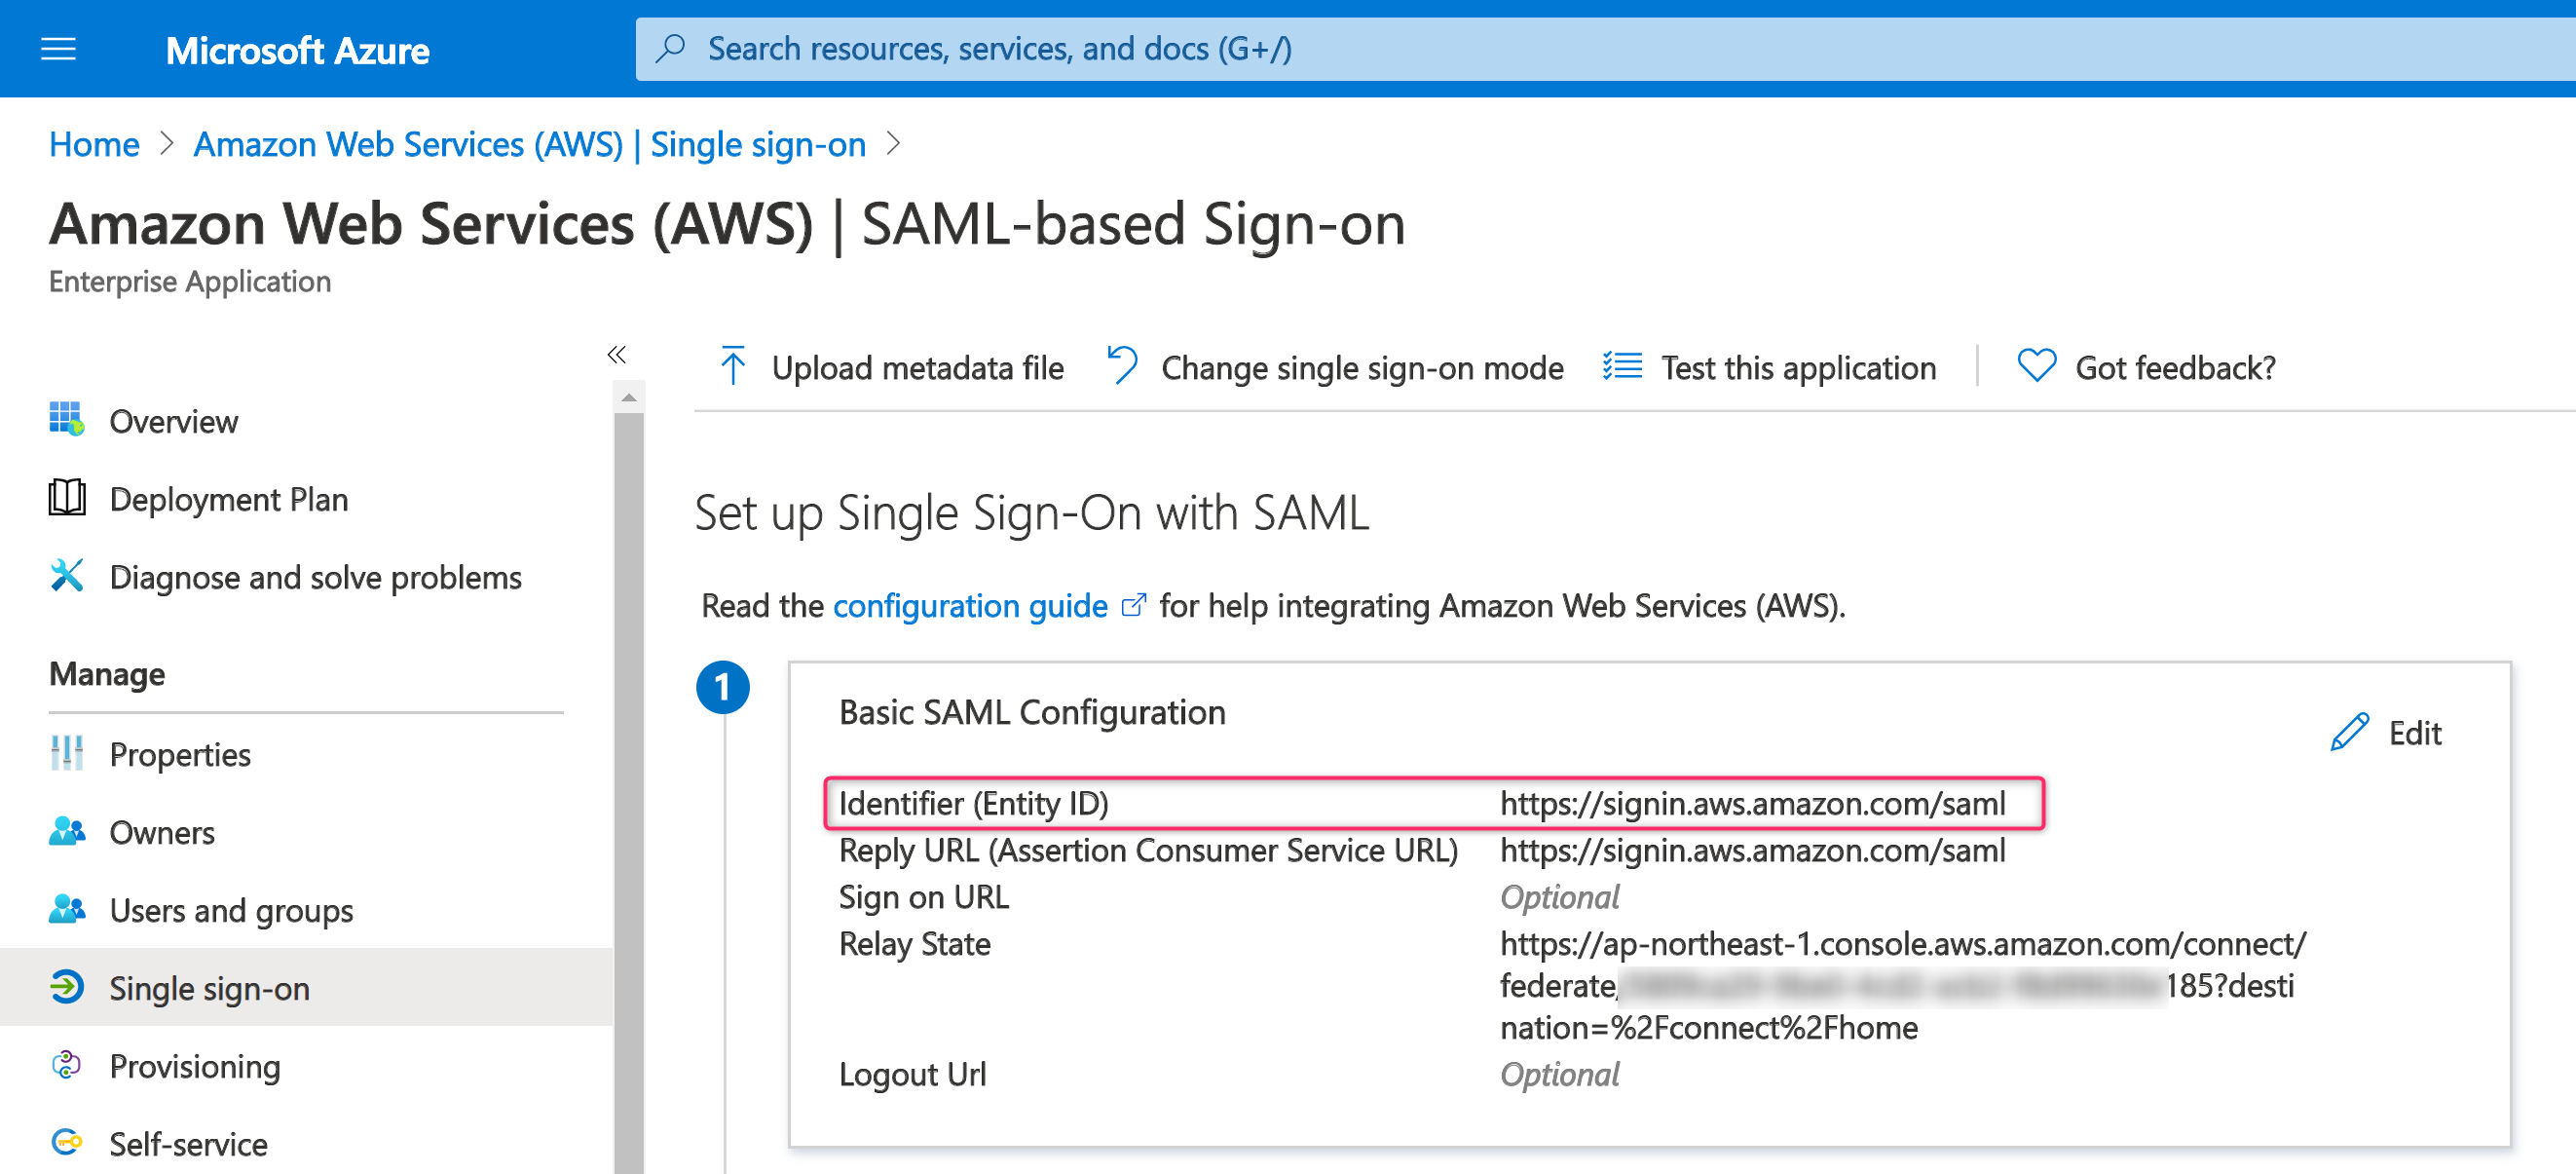This screenshot has width=2576, height=1174.
Task: Click Upload metadata file button
Action: [892, 368]
